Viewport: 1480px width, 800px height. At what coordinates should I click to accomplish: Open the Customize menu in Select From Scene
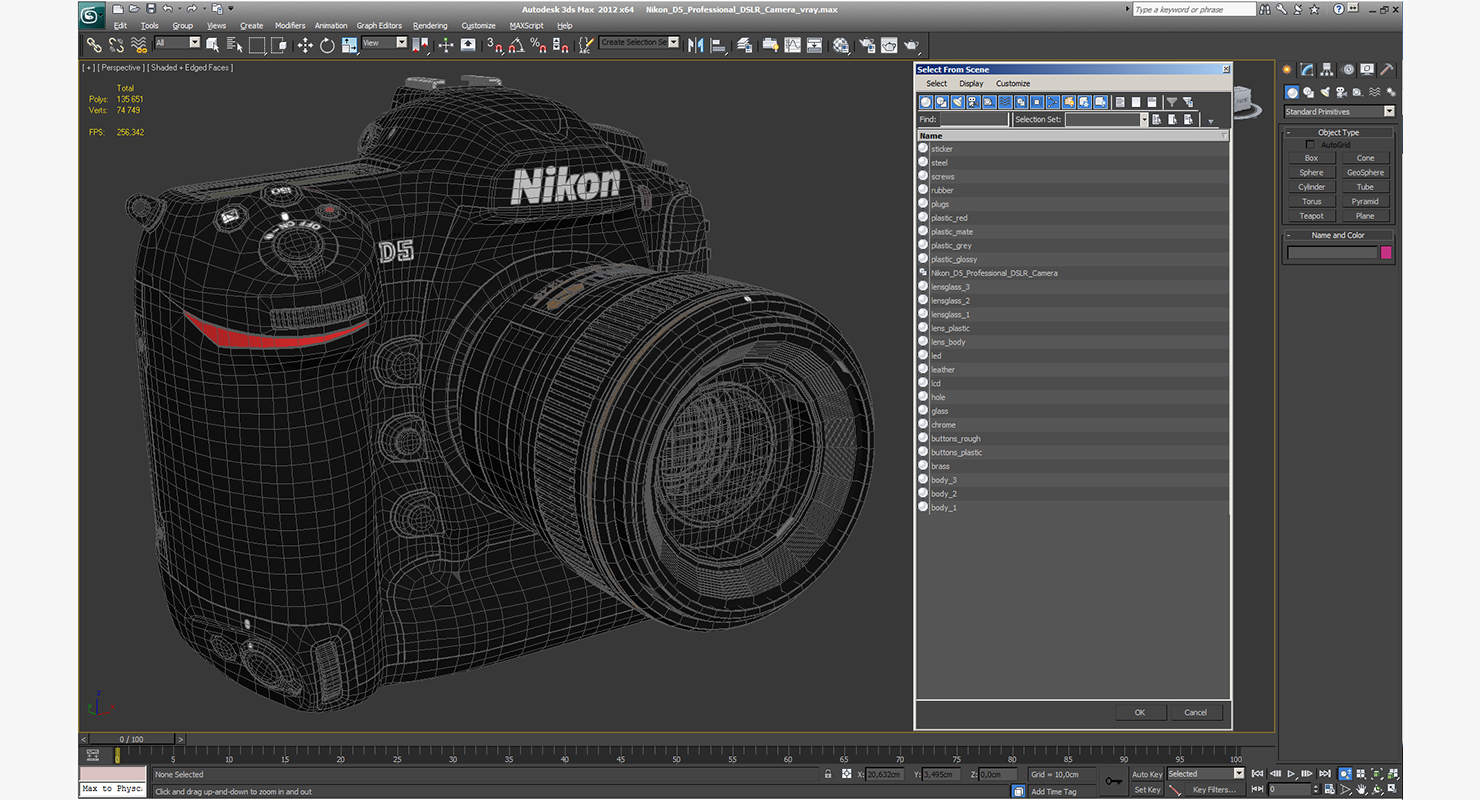tap(1013, 84)
